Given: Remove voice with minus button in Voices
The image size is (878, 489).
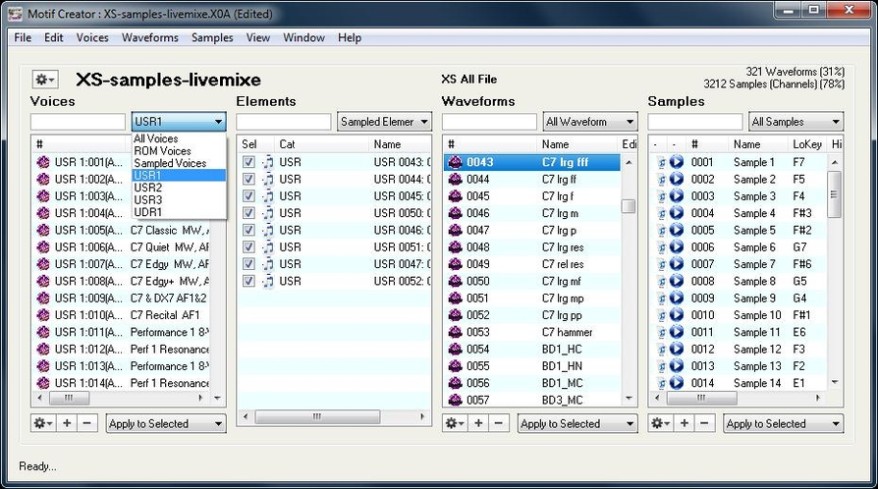Looking at the screenshot, I should (87, 423).
